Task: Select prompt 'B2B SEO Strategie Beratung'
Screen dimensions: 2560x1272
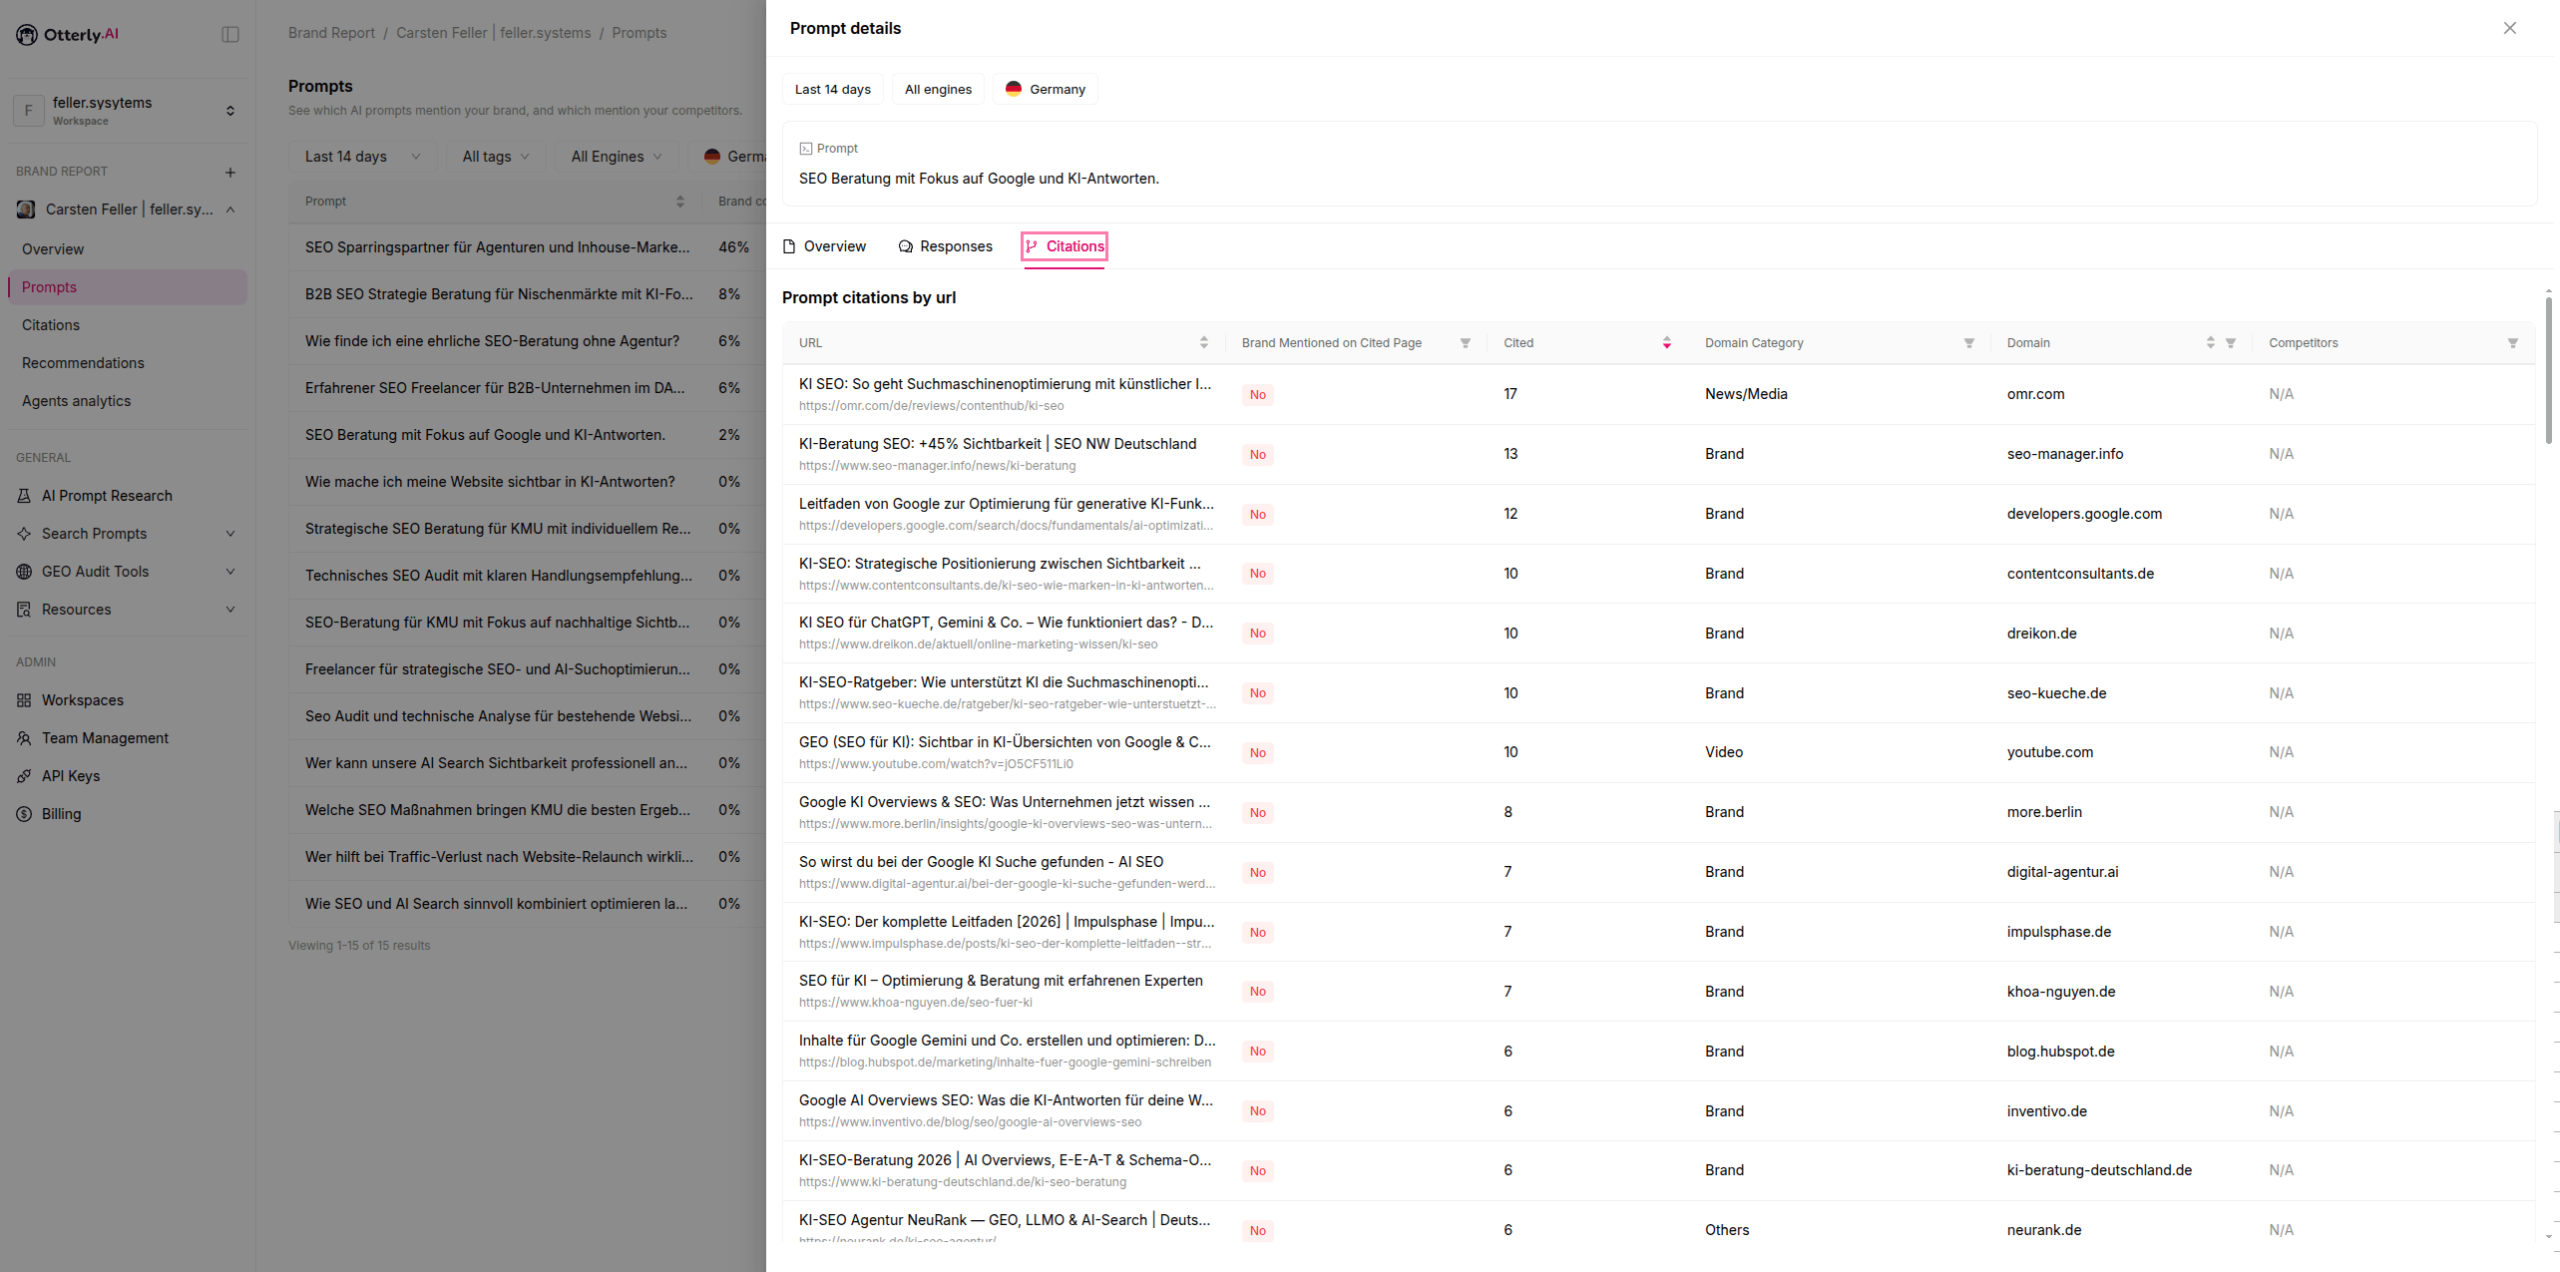Action: click(499, 295)
